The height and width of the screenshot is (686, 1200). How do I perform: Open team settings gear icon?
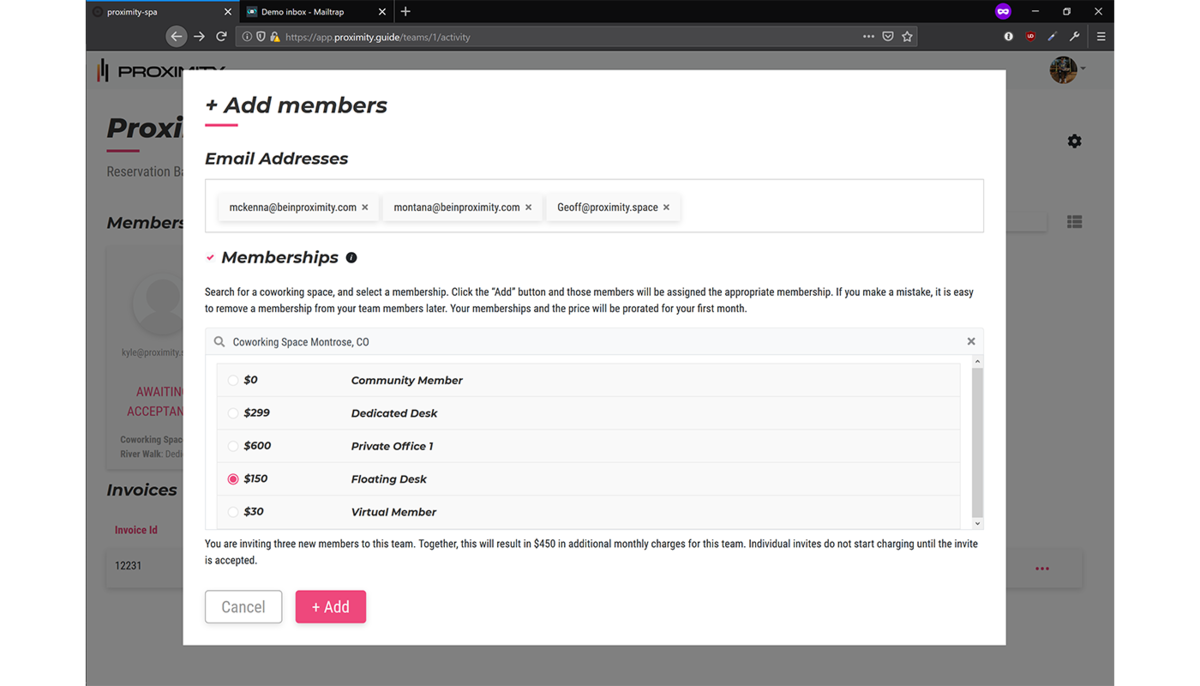click(1074, 141)
